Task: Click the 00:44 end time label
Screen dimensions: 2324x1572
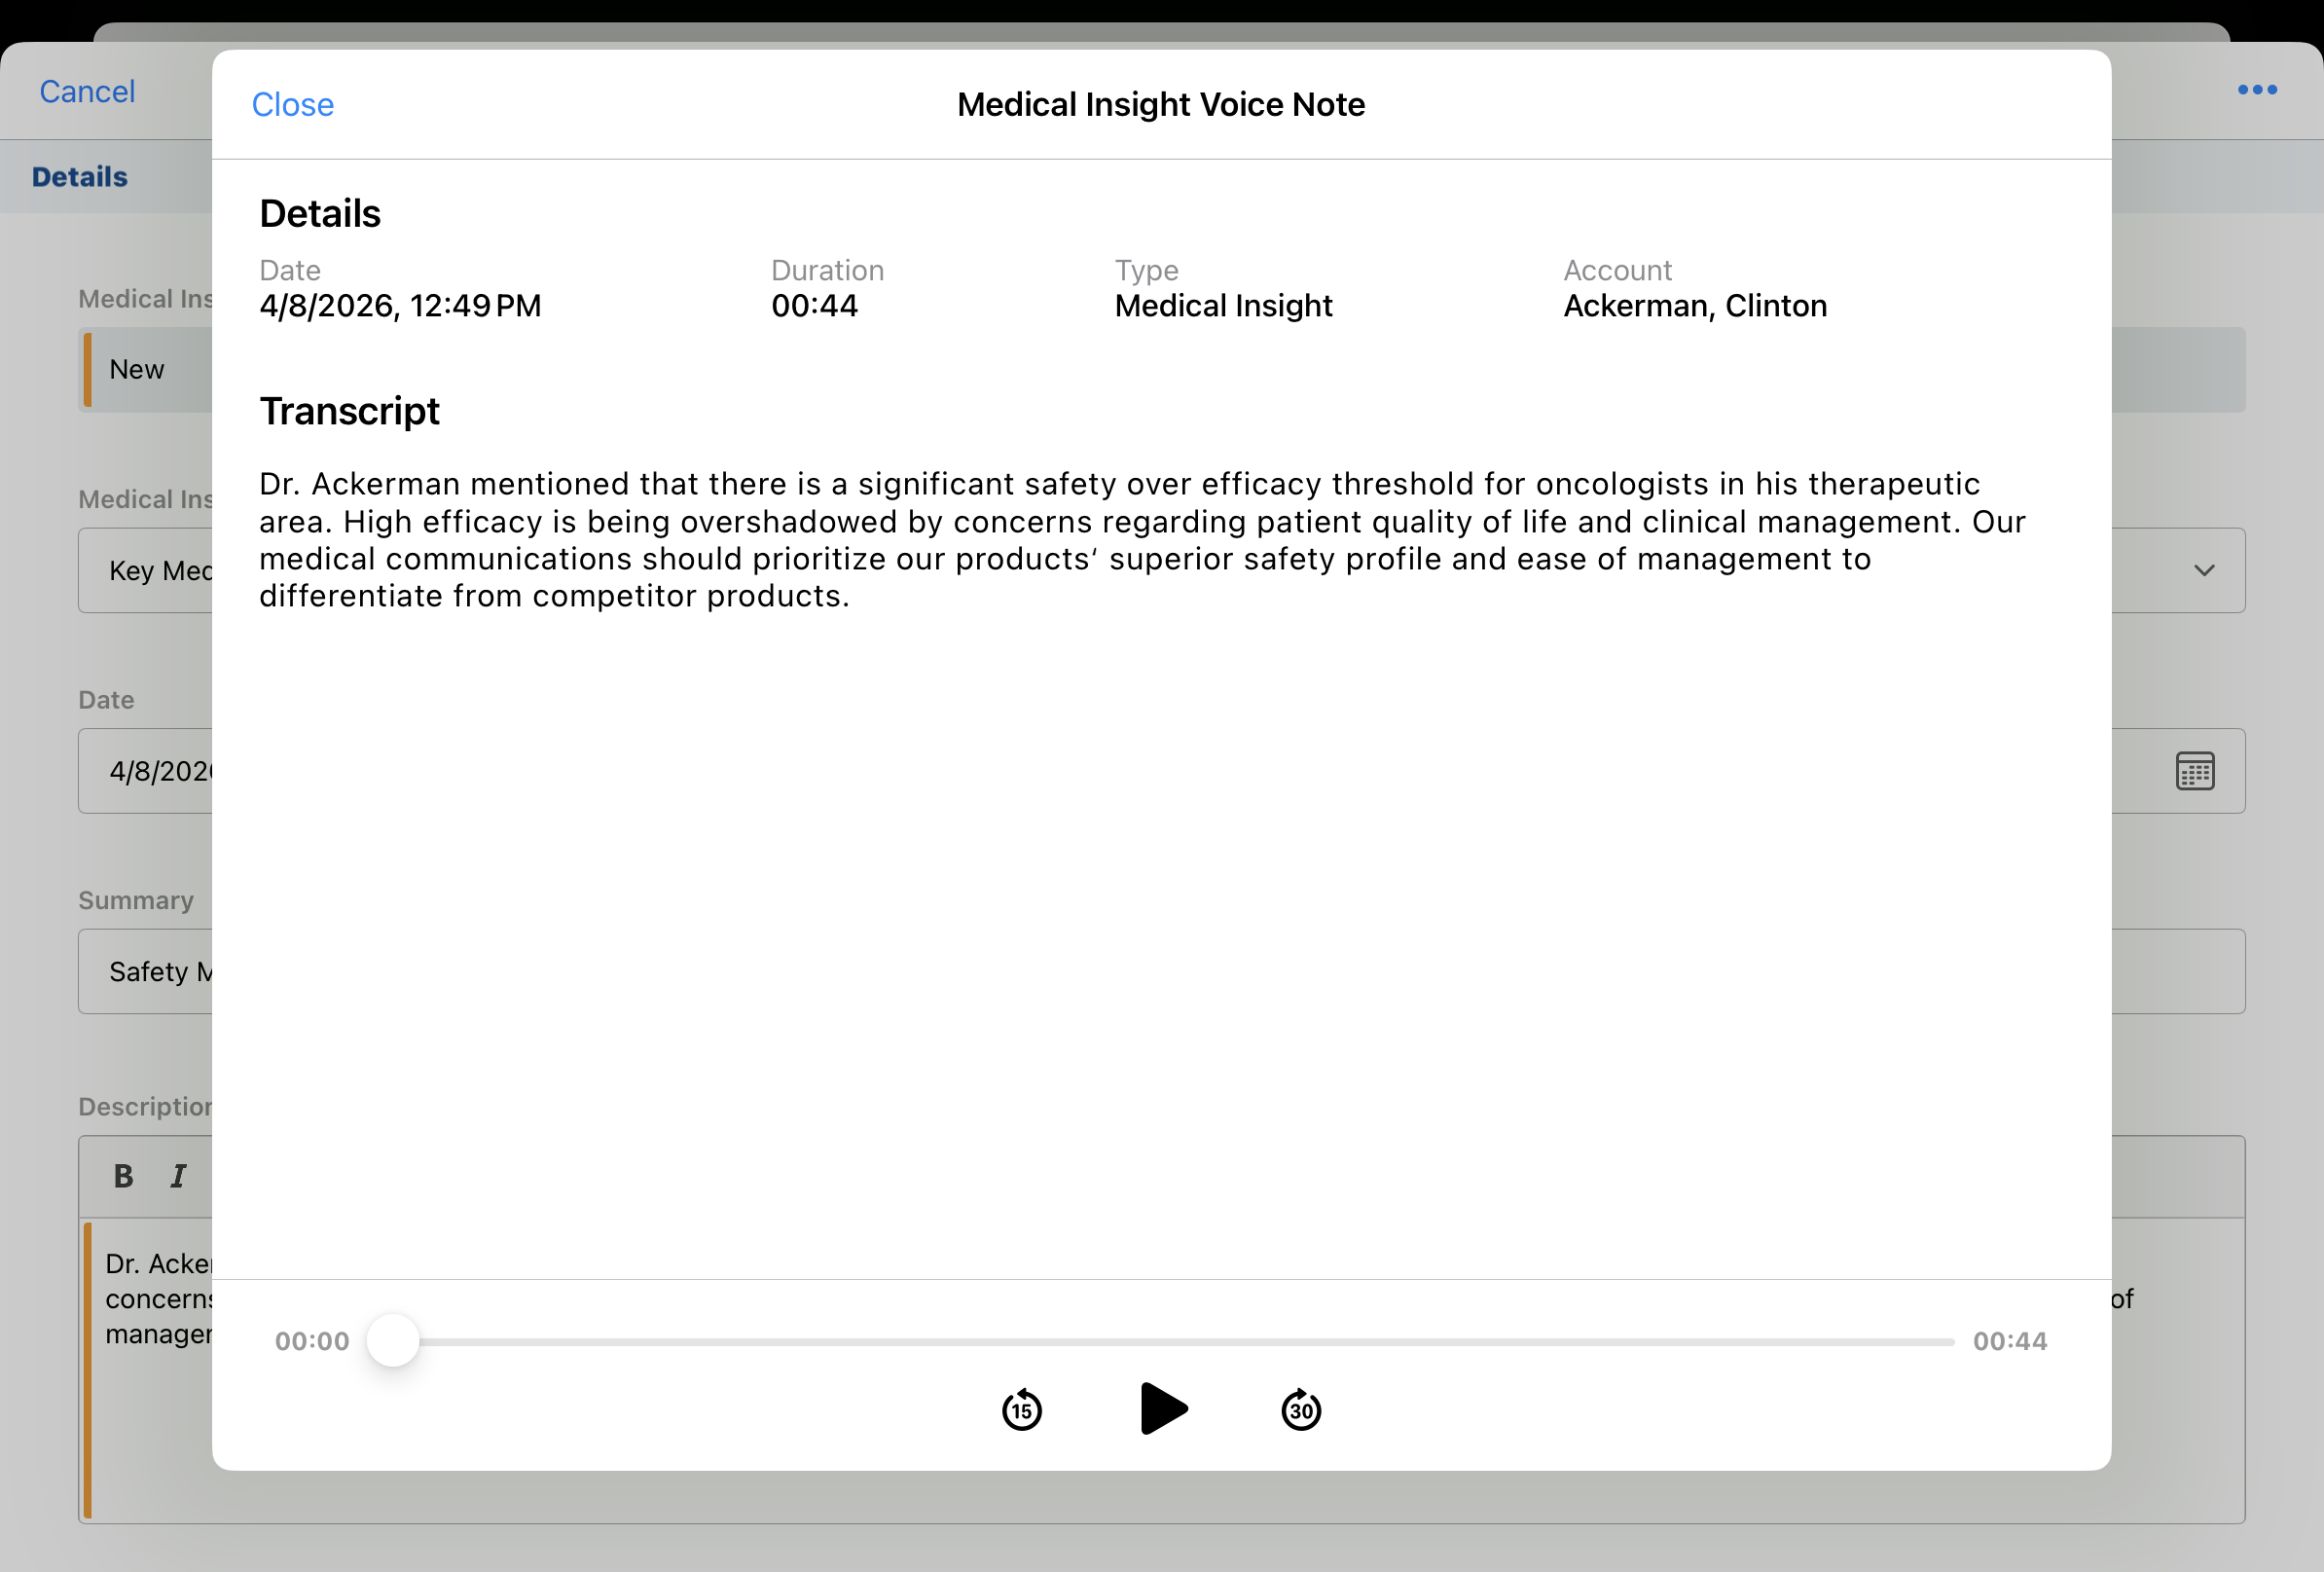Action: click(2009, 1341)
